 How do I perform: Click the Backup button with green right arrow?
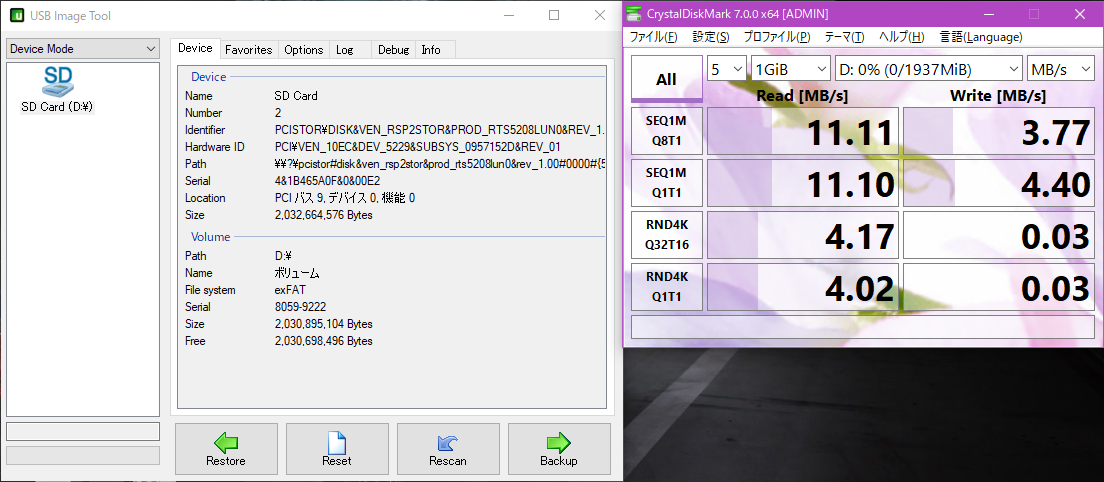pyautogui.click(x=559, y=448)
